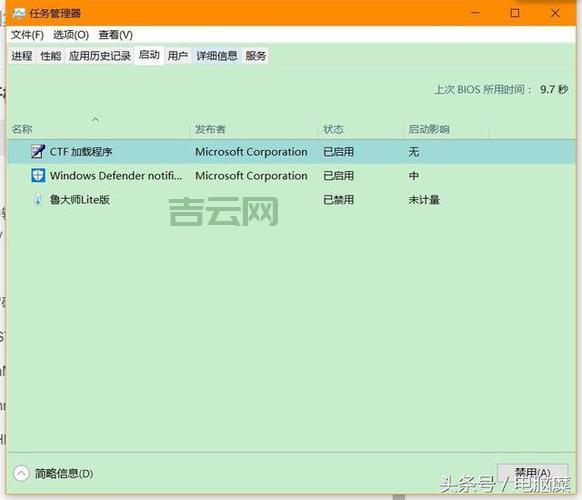Switch to the 应用历史记录 tab
582x500 pixels.
(99, 56)
